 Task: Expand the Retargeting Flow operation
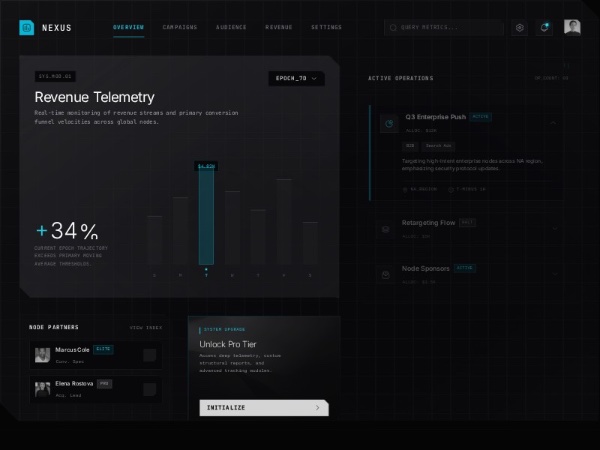pos(555,229)
